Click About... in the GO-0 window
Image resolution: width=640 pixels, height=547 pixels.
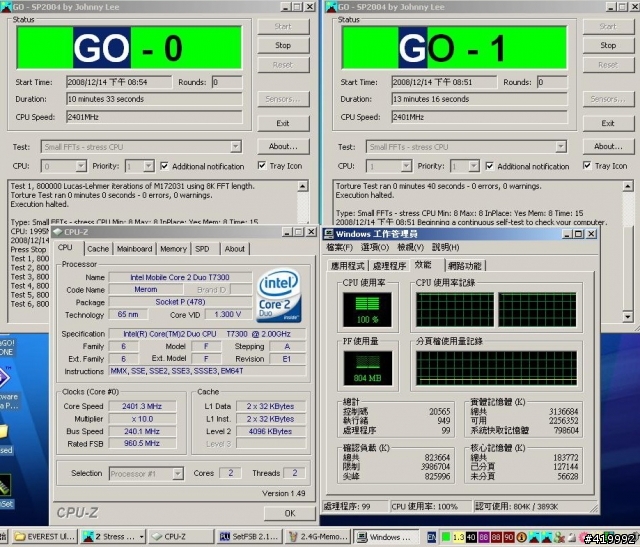tap(283, 146)
